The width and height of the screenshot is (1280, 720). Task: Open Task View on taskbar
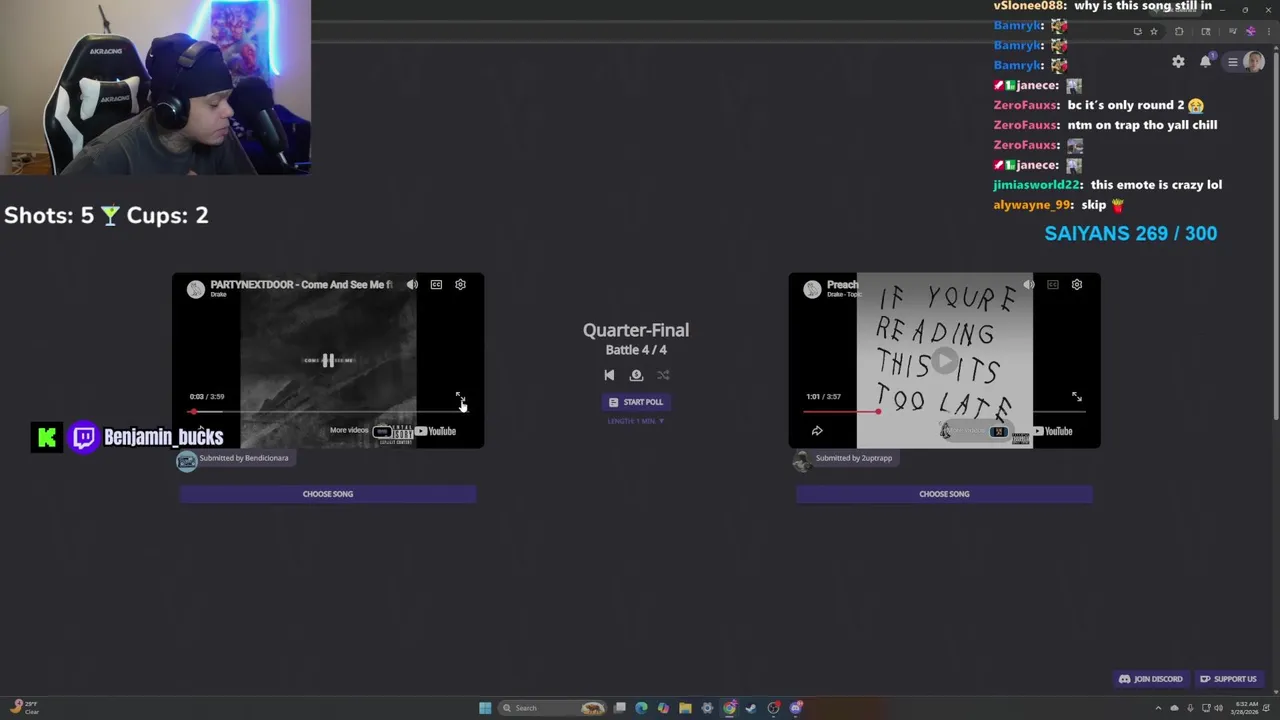pyautogui.click(x=620, y=708)
